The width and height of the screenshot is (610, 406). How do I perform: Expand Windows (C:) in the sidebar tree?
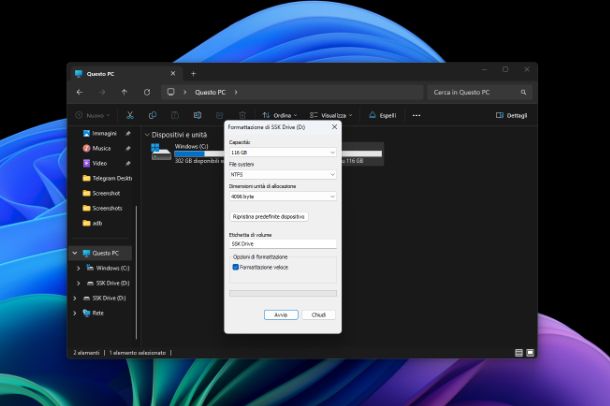(x=79, y=268)
